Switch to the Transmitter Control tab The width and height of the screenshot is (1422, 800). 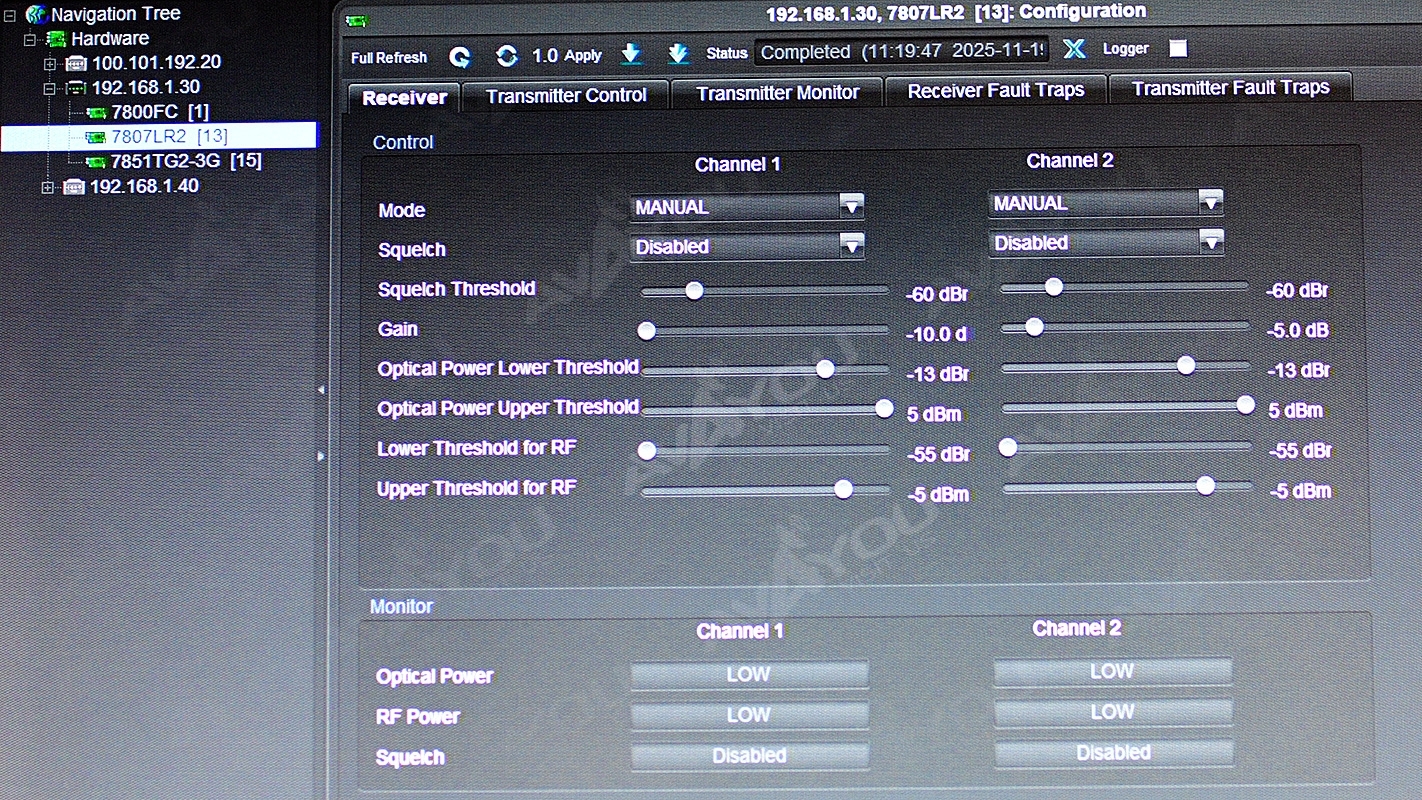coord(566,95)
